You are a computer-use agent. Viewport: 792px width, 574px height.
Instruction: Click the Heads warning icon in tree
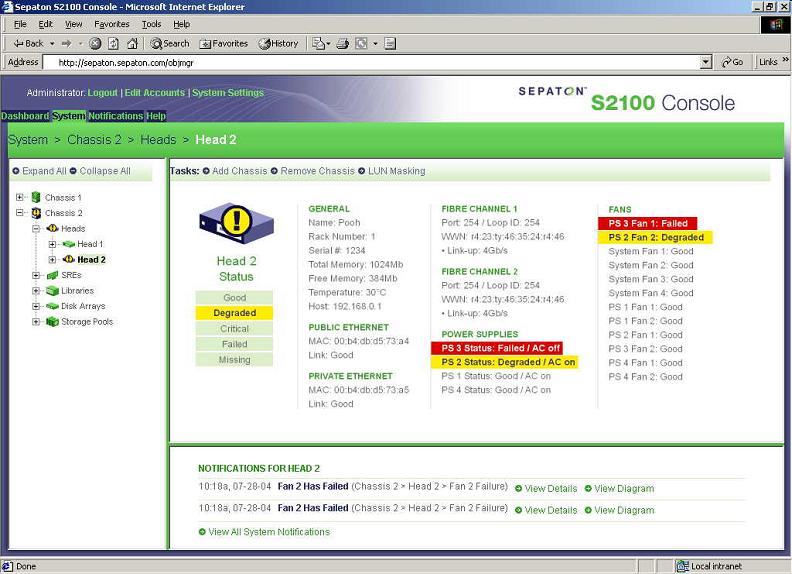53,228
